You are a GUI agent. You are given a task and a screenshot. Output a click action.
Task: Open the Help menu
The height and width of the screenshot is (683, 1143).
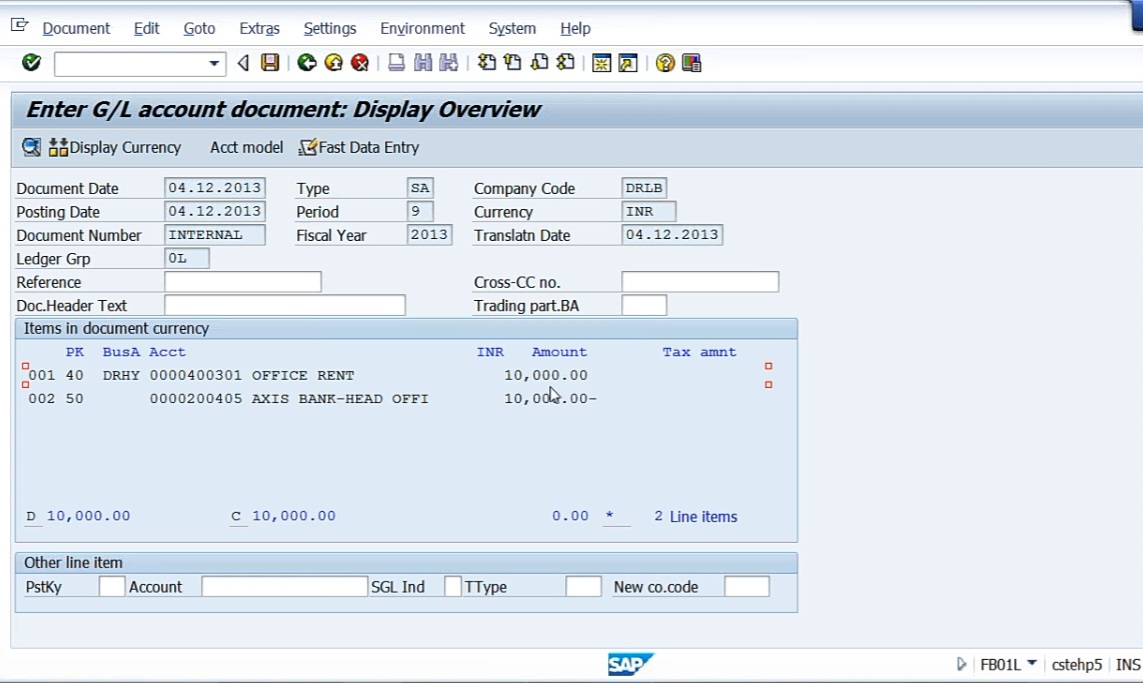click(x=575, y=28)
